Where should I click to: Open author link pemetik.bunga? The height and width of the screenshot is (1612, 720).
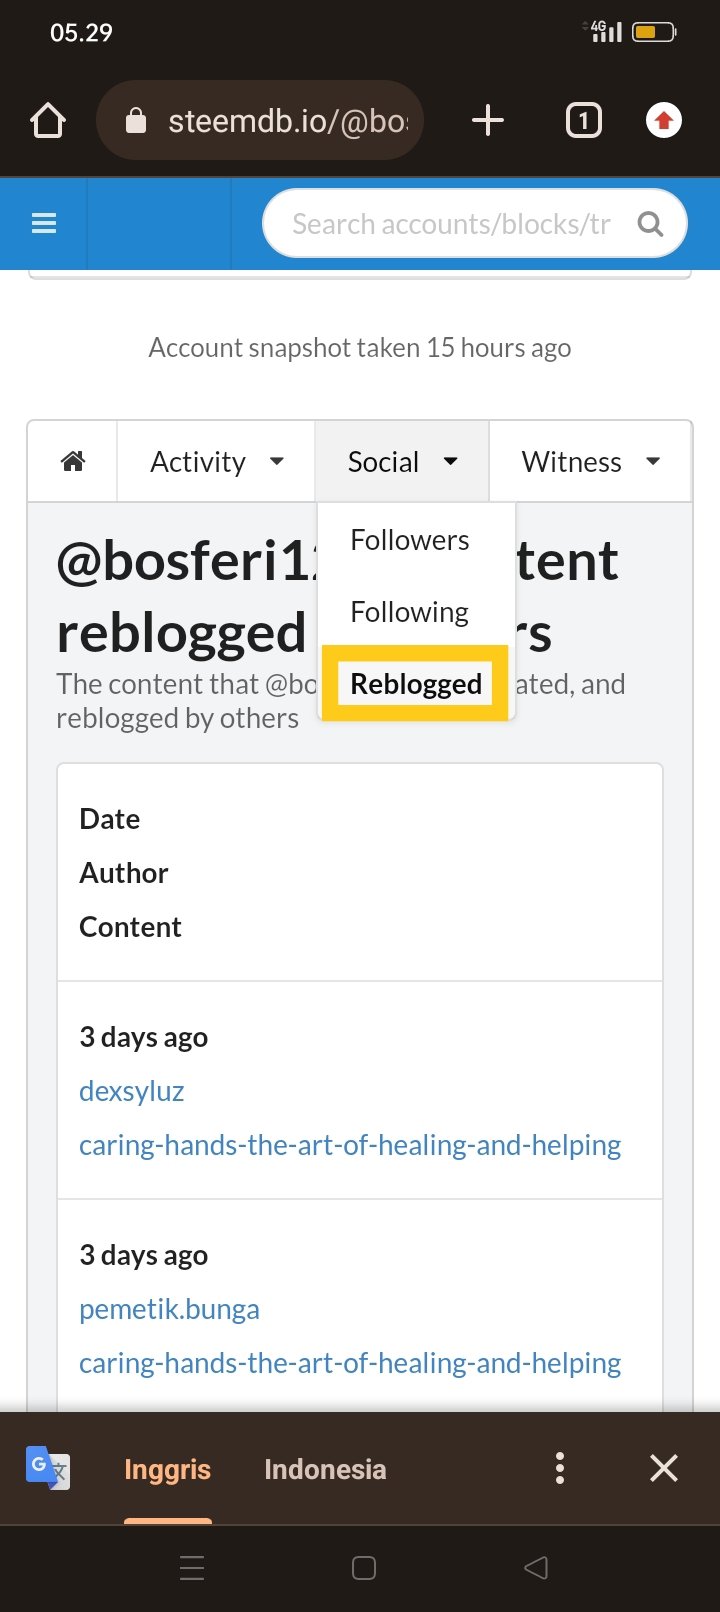169,1309
